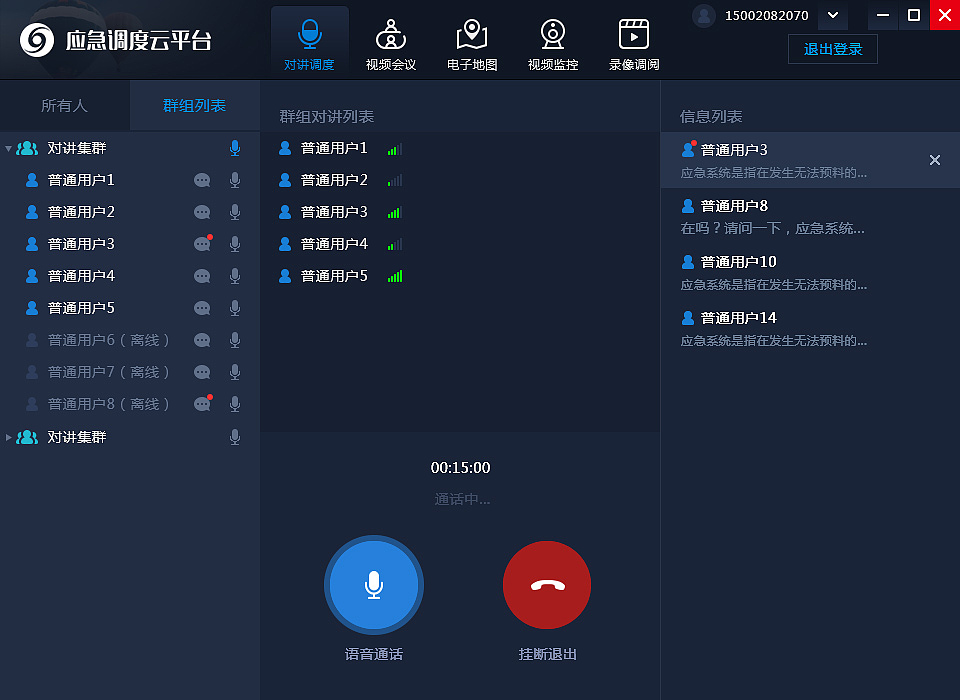Screen dimensions: 960x700
Task: Open the 录像调阅 recording playback panel
Action: coord(634,40)
